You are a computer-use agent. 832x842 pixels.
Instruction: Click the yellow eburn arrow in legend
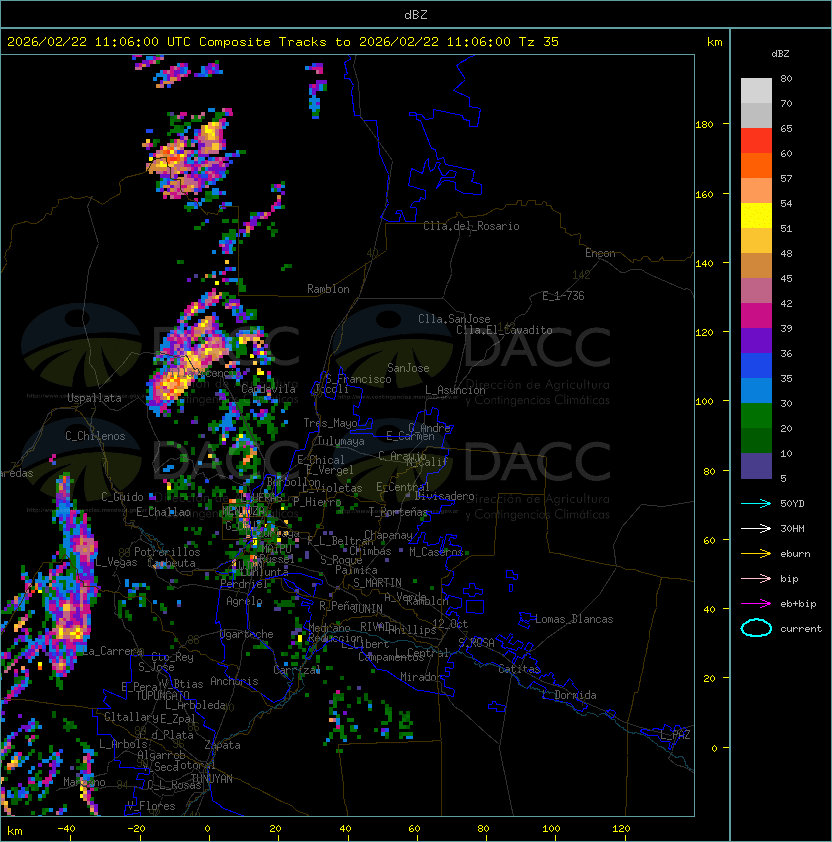(756, 554)
